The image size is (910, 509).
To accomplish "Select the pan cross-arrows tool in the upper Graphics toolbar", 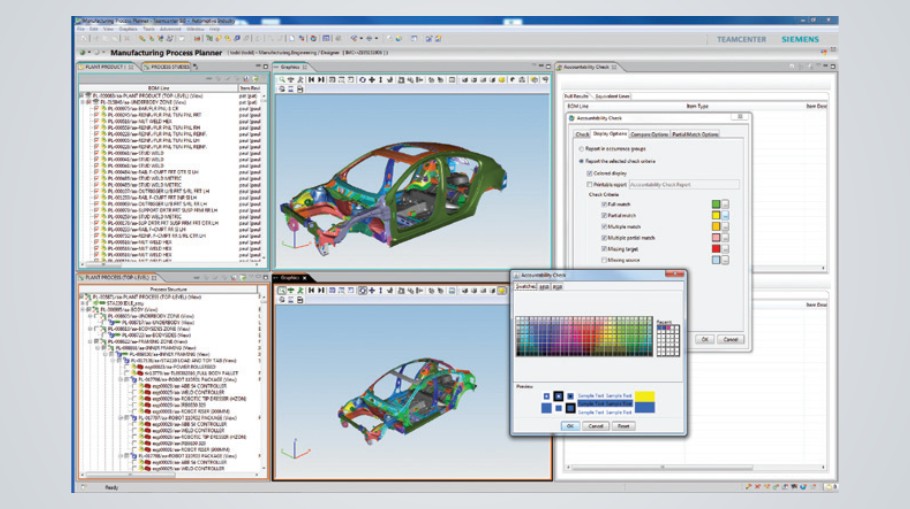I will tap(372, 78).
